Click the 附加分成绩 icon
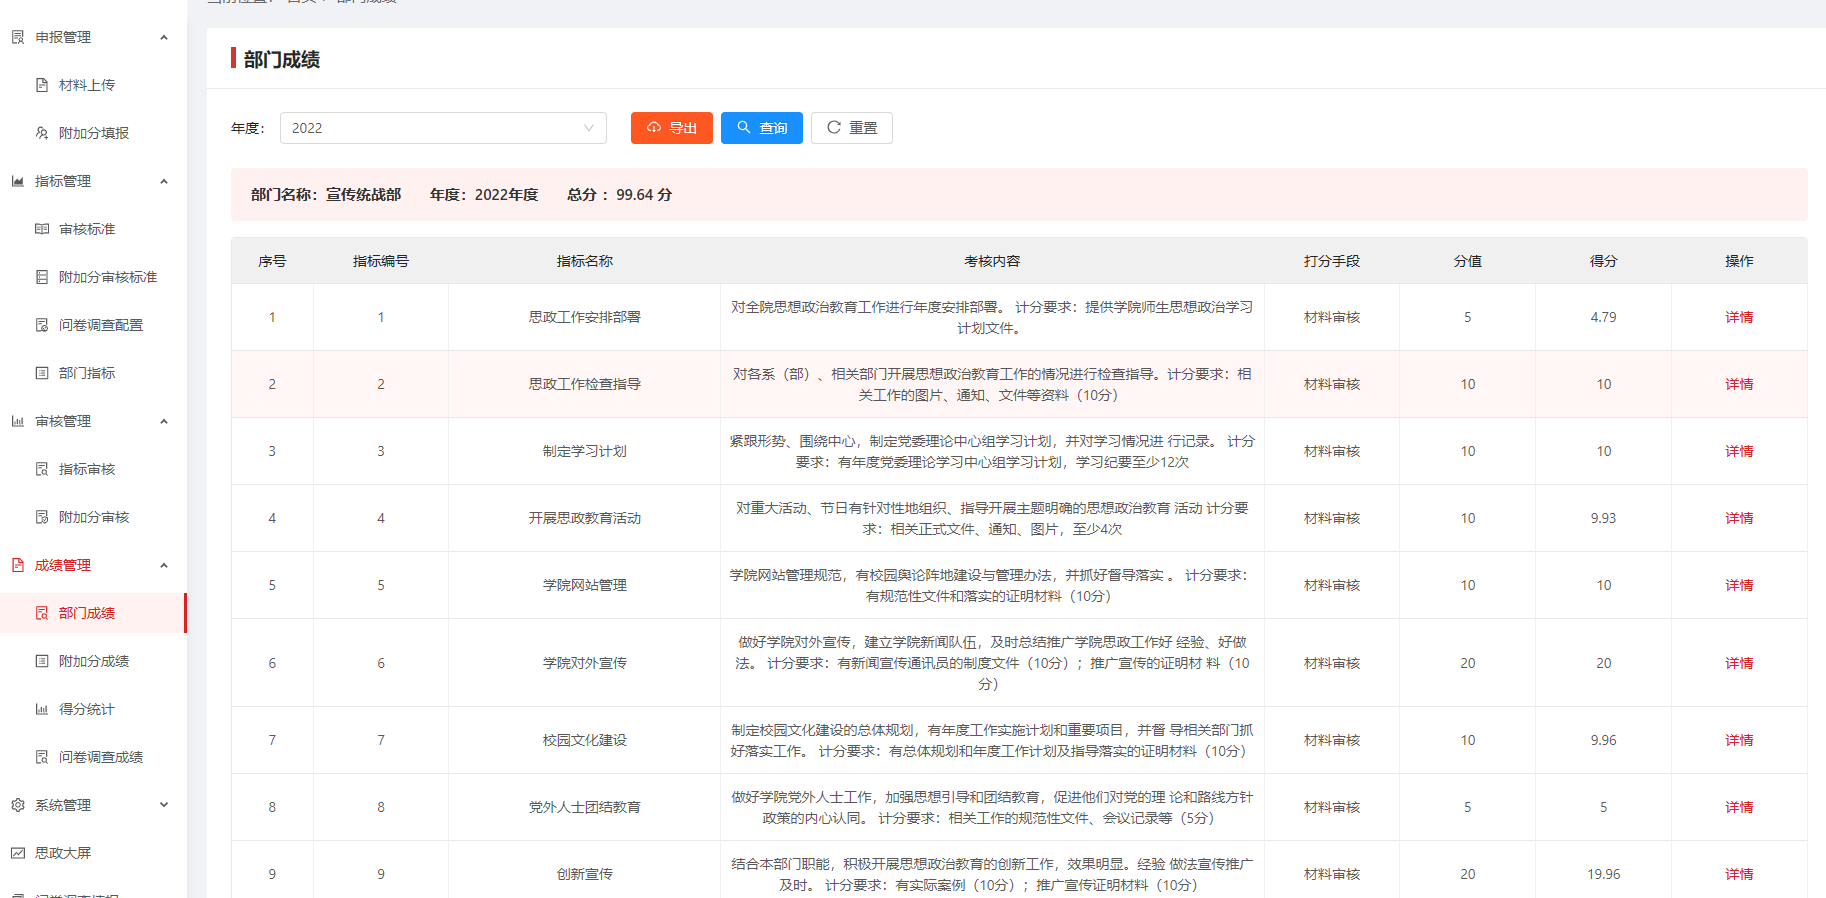Viewport: 1826px width, 898px height. pos(42,661)
